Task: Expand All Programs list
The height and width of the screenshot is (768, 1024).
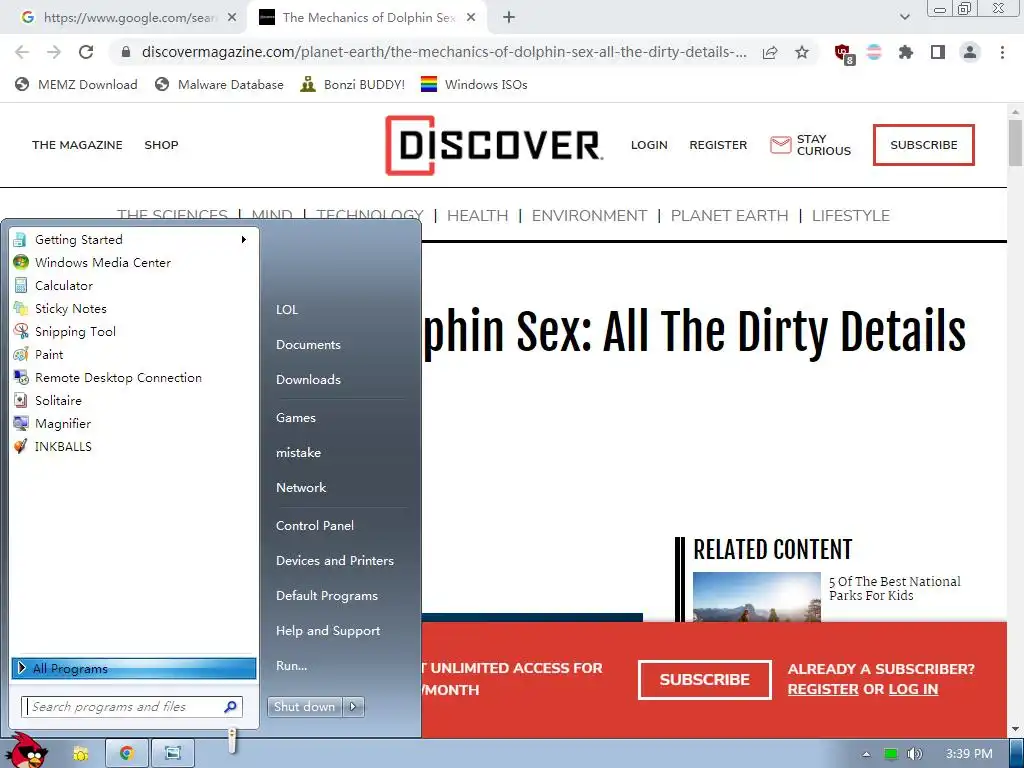Action: [x=133, y=668]
